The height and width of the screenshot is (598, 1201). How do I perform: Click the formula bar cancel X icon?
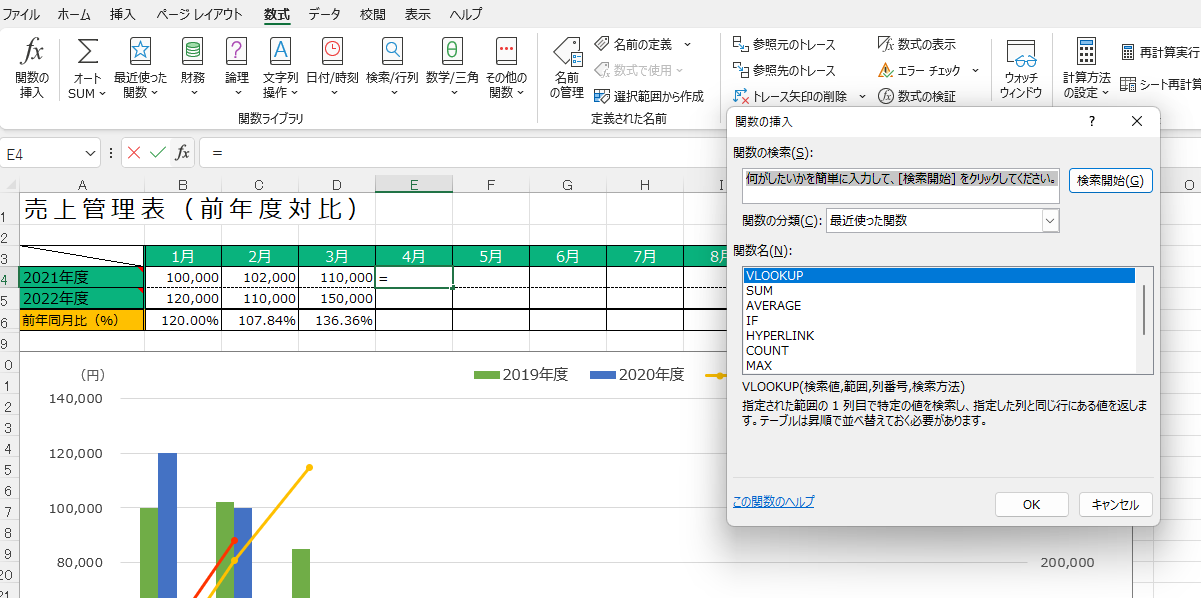pyautogui.click(x=134, y=153)
